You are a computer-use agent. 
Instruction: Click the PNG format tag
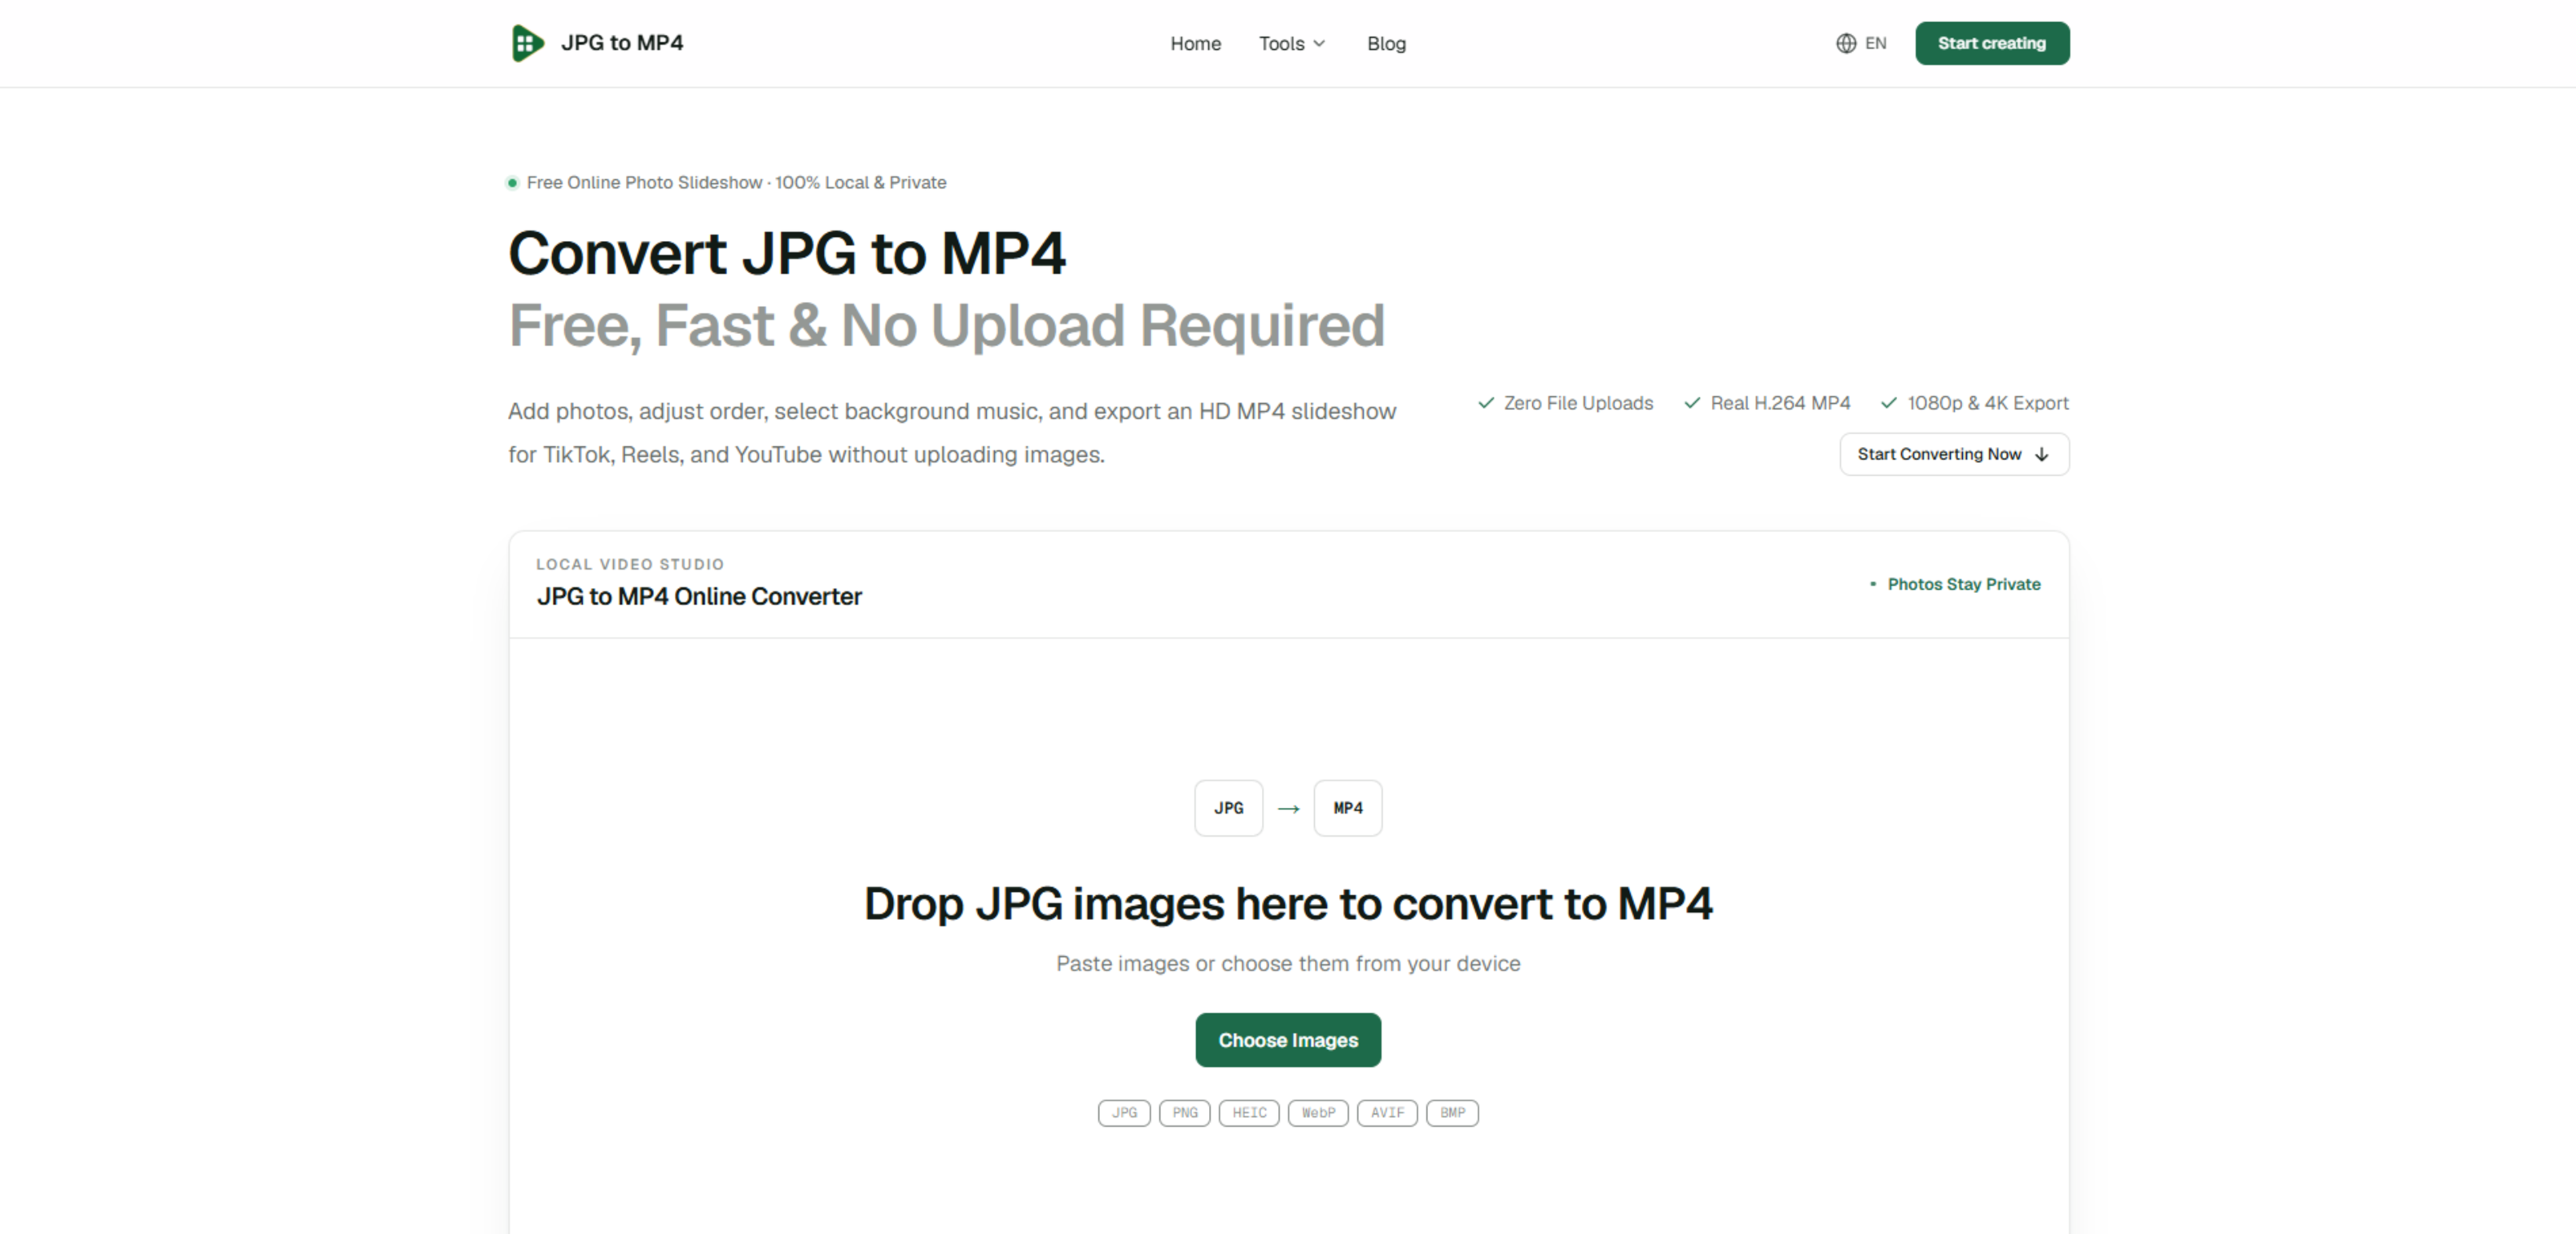(1185, 1113)
